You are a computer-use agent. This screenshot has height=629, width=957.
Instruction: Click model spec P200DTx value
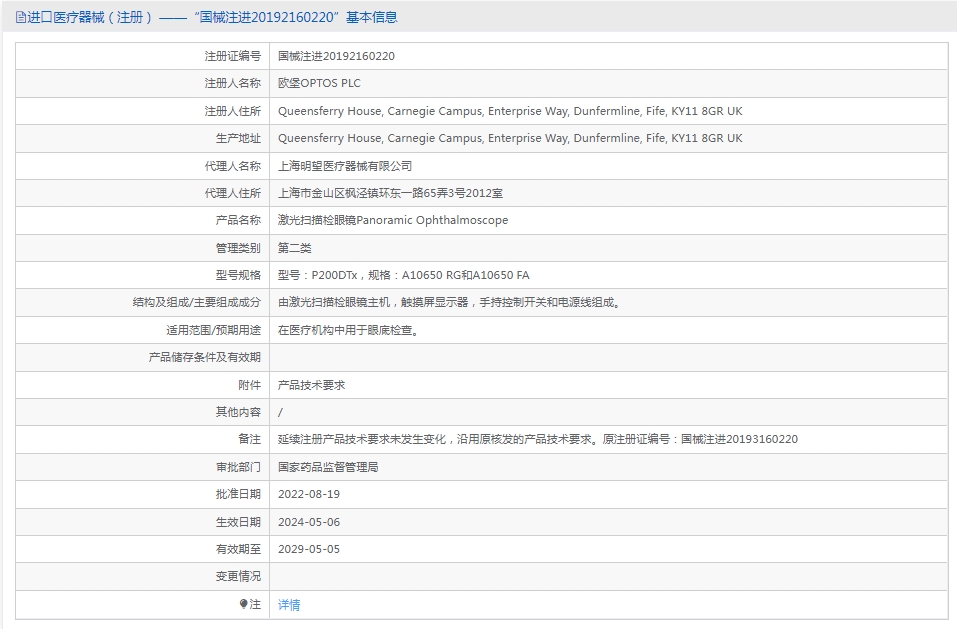403,275
